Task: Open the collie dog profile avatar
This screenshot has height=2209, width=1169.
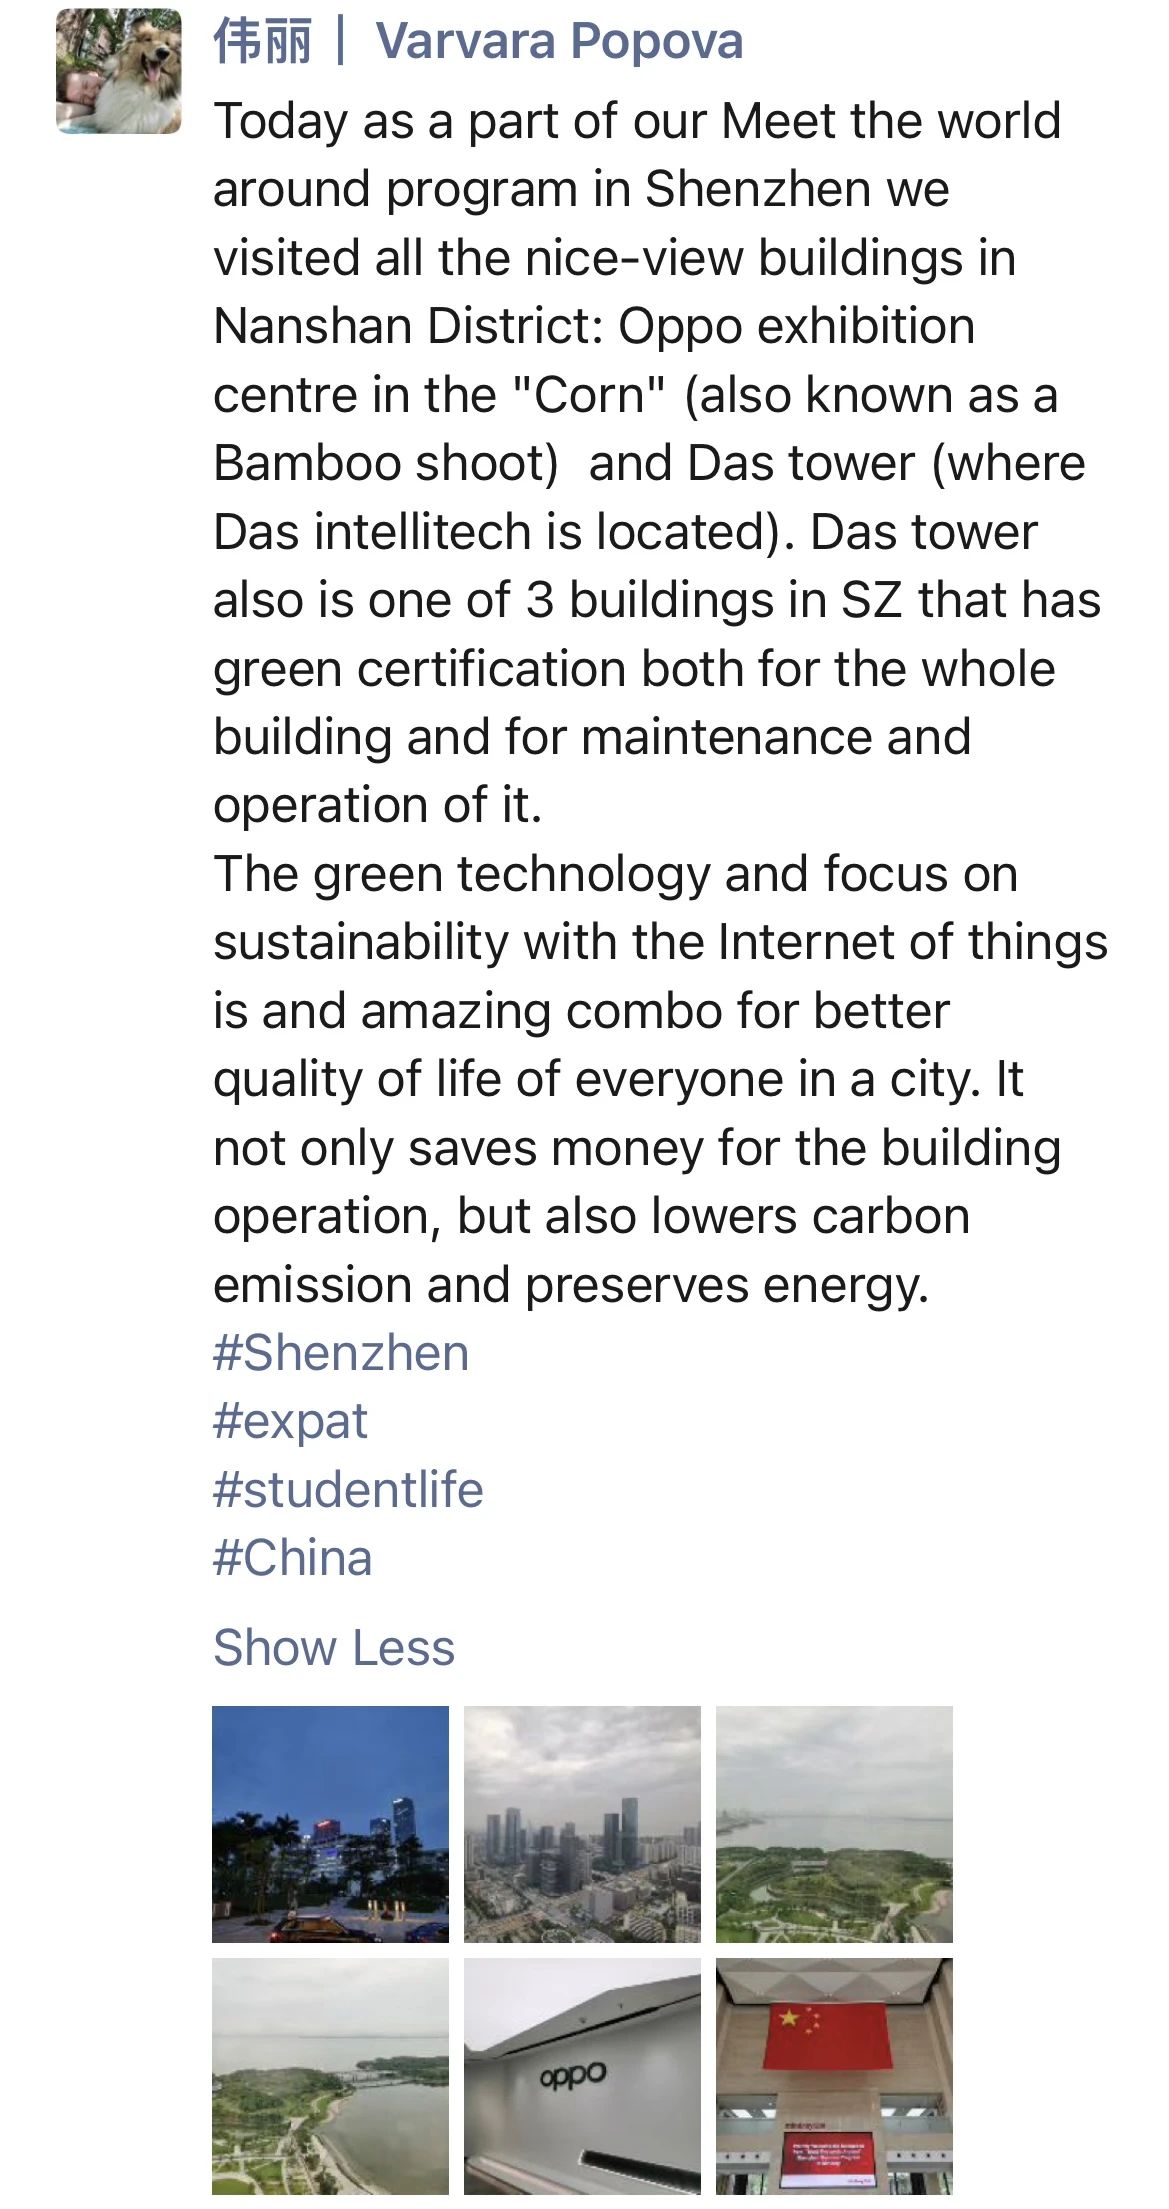Action: pyautogui.click(x=118, y=71)
